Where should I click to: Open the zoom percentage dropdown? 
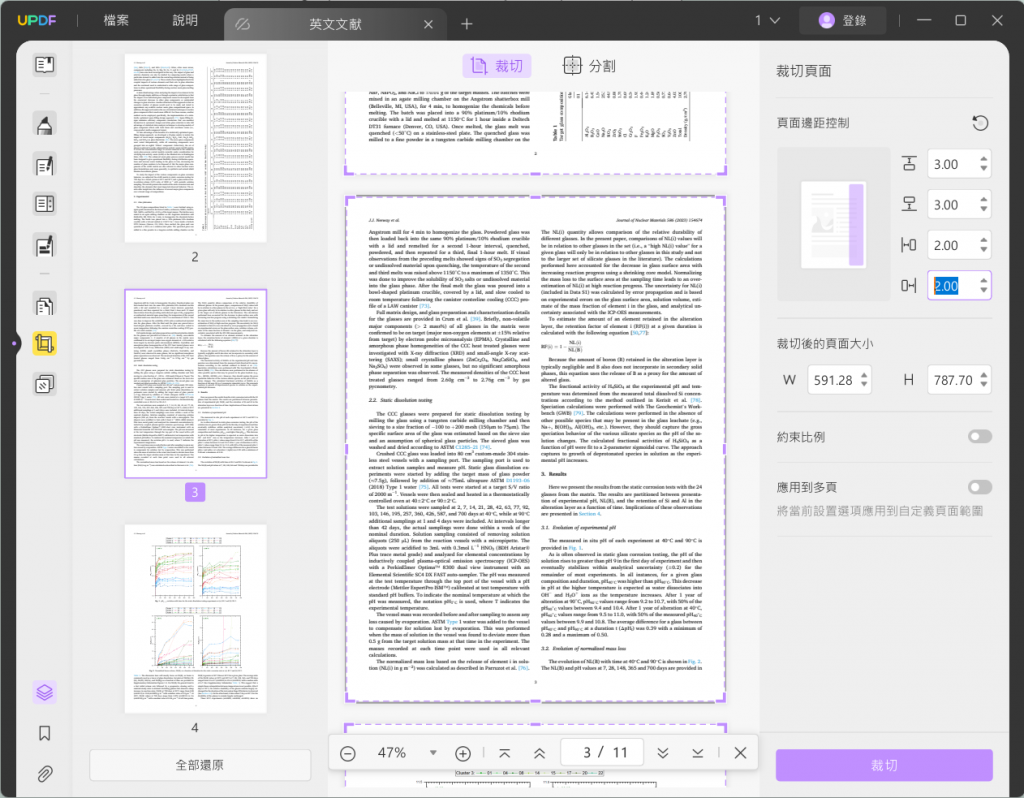(x=433, y=753)
